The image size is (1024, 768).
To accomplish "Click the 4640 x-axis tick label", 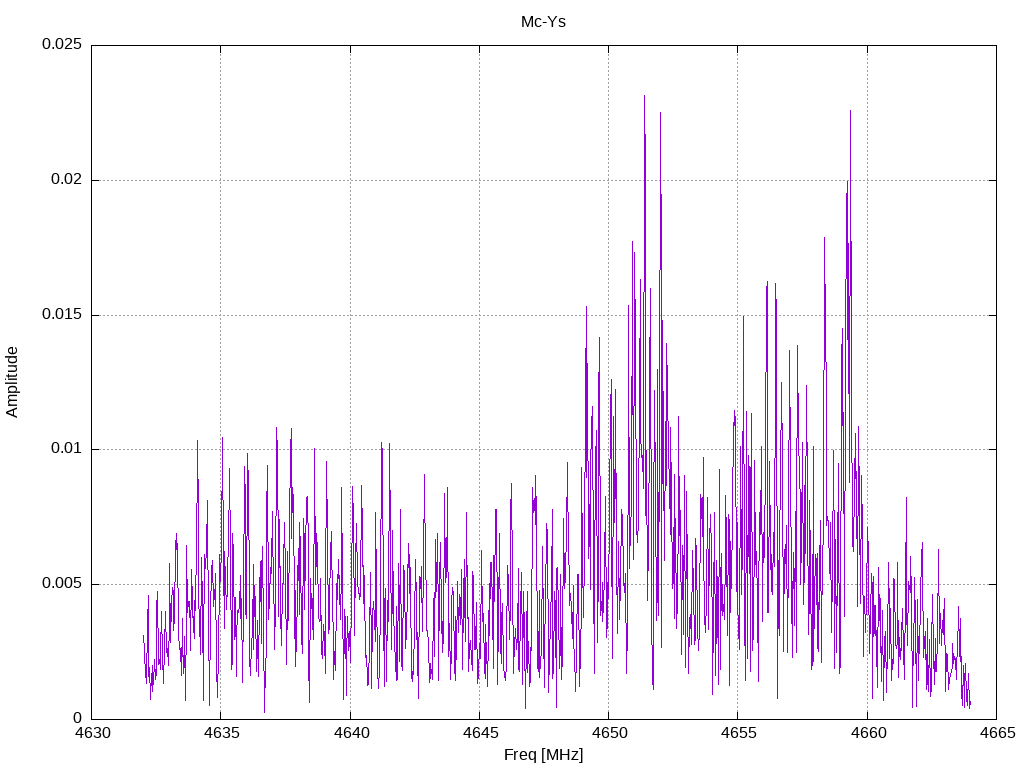I will pyautogui.click(x=351, y=733).
